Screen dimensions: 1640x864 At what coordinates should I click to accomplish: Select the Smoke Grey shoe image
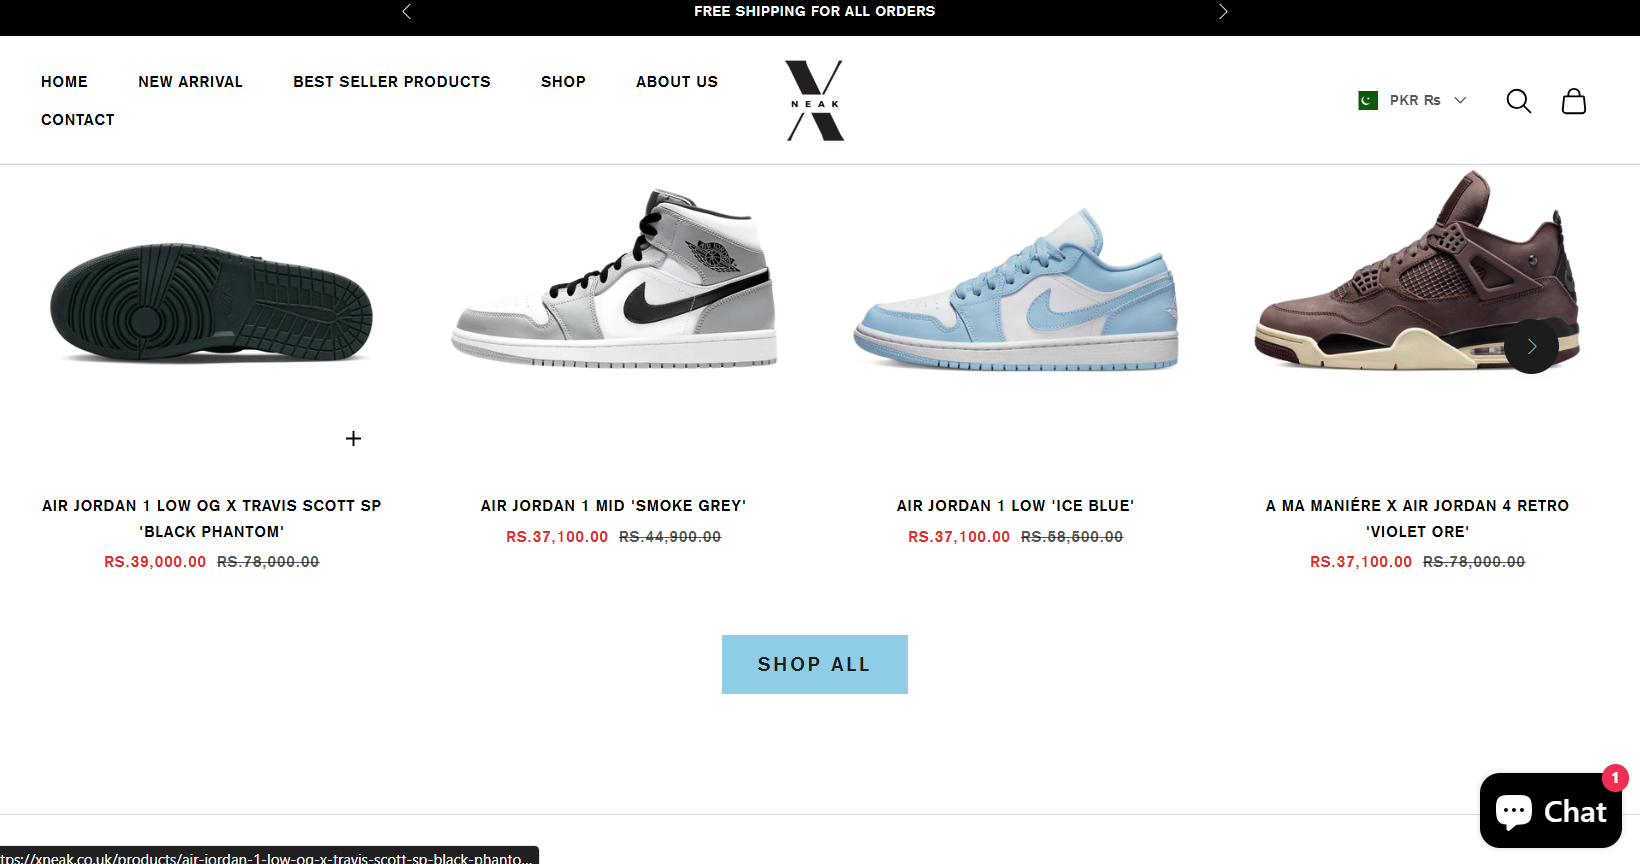click(613, 278)
